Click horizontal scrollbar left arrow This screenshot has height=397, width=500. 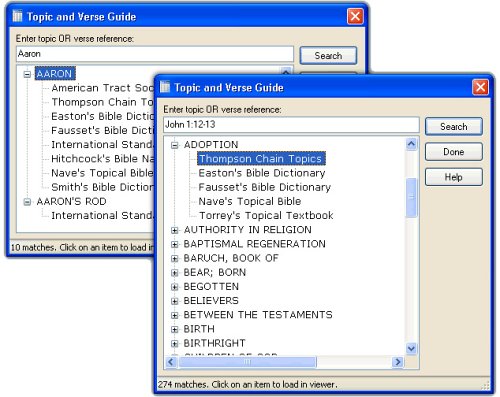click(x=171, y=362)
